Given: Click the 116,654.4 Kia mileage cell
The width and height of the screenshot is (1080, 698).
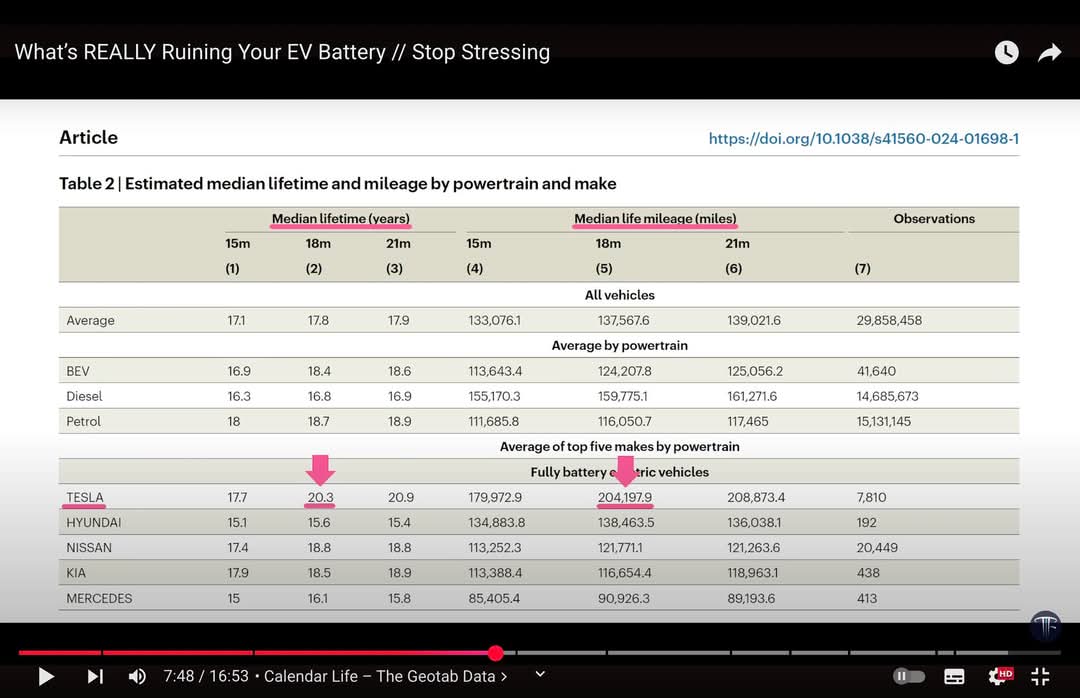Looking at the screenshot, I should [x=625, y=573].
